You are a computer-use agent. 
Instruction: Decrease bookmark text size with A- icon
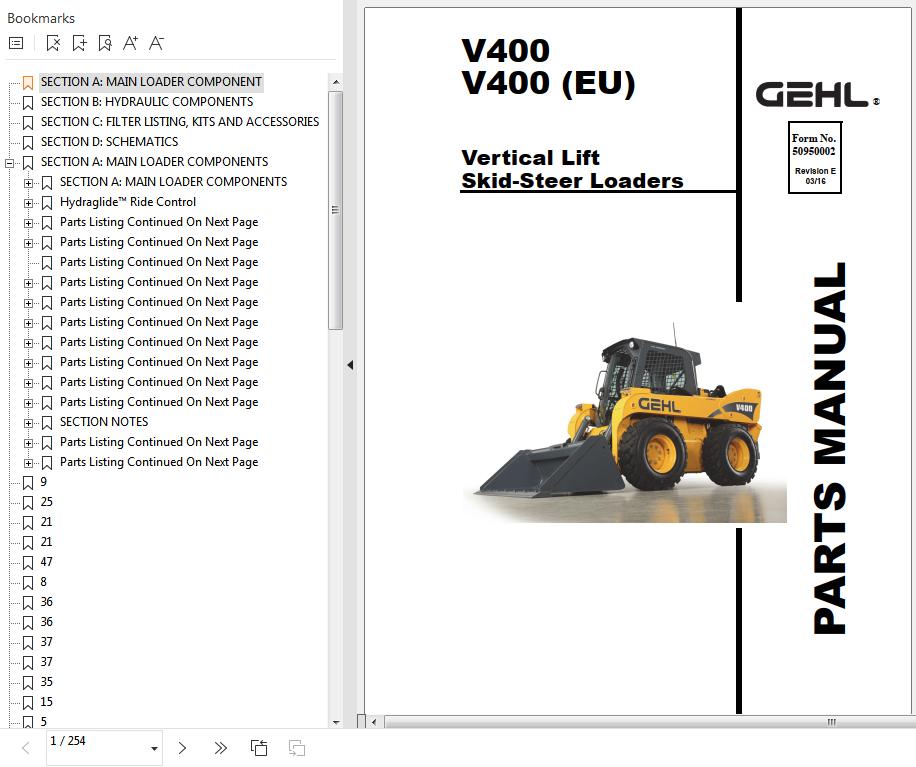[x=156, y=43]
